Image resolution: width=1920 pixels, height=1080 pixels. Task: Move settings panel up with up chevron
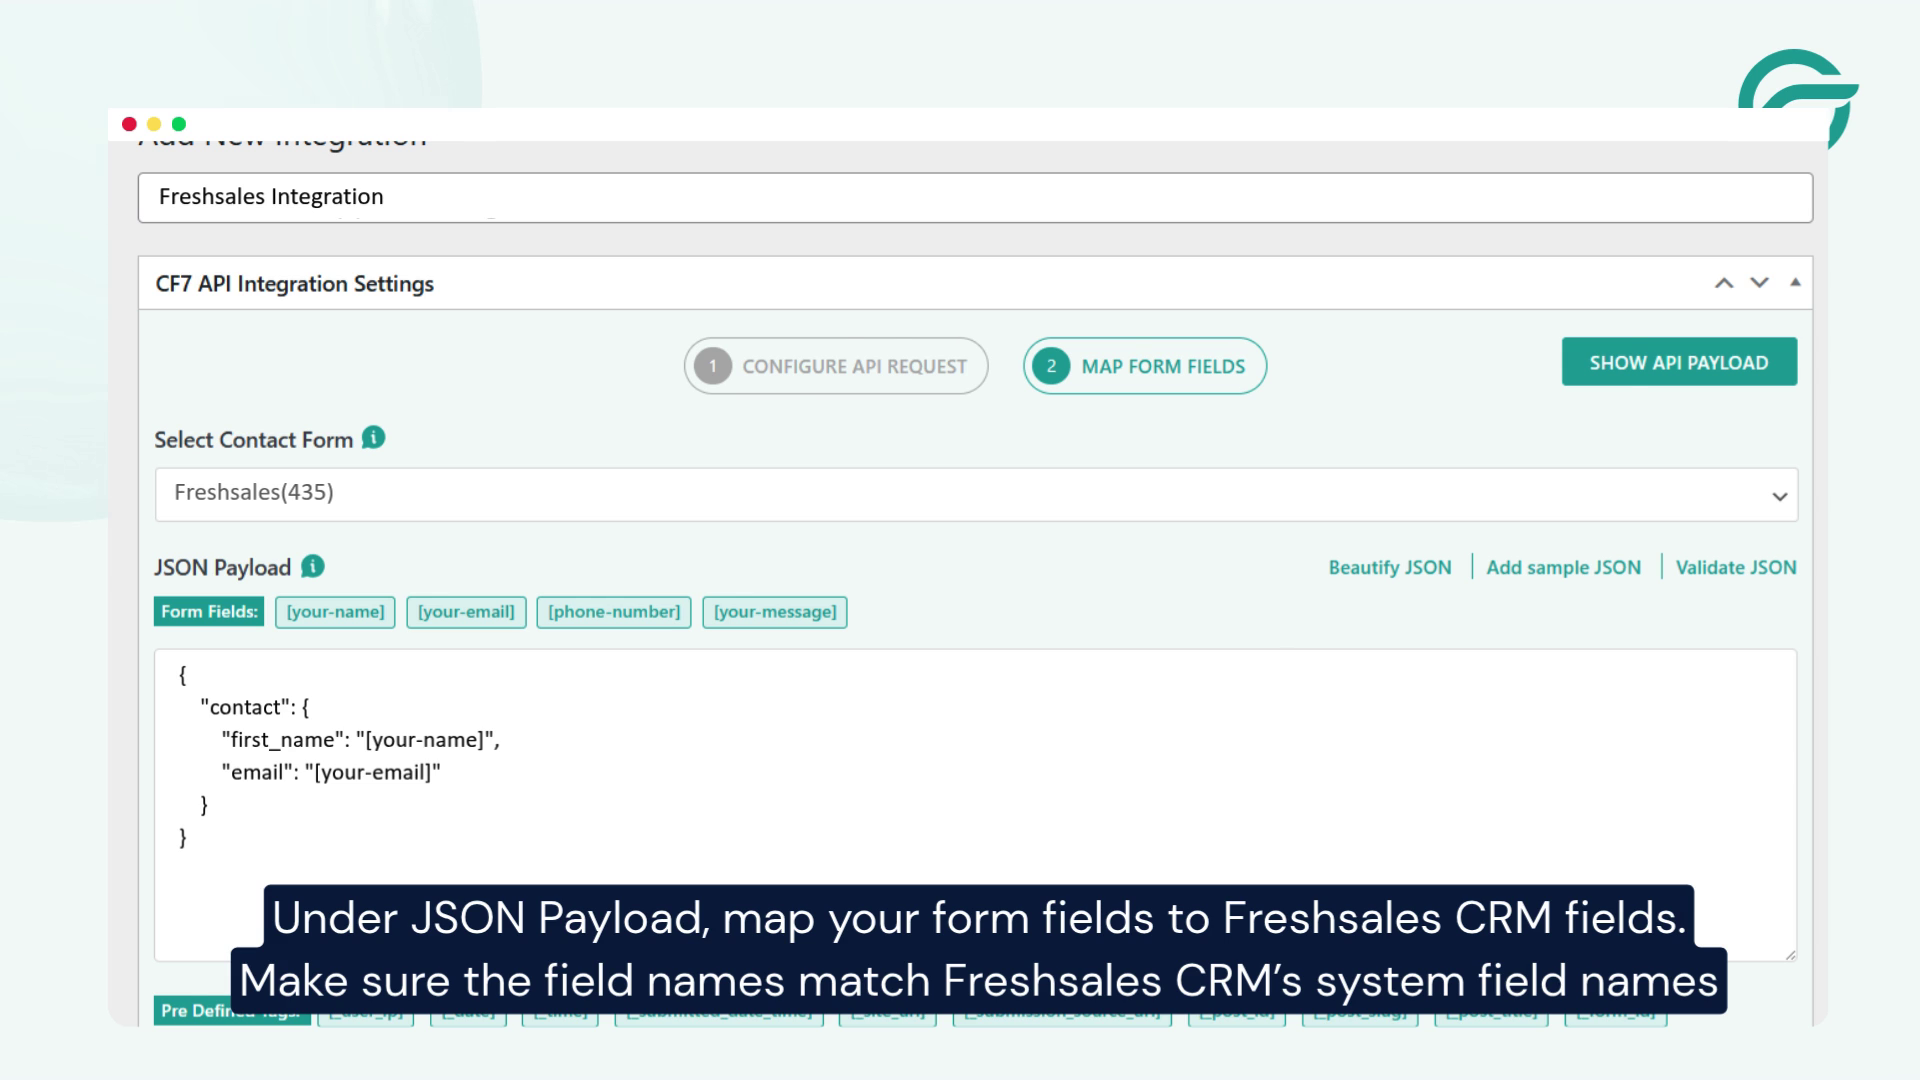click(x=1724, y=283)
